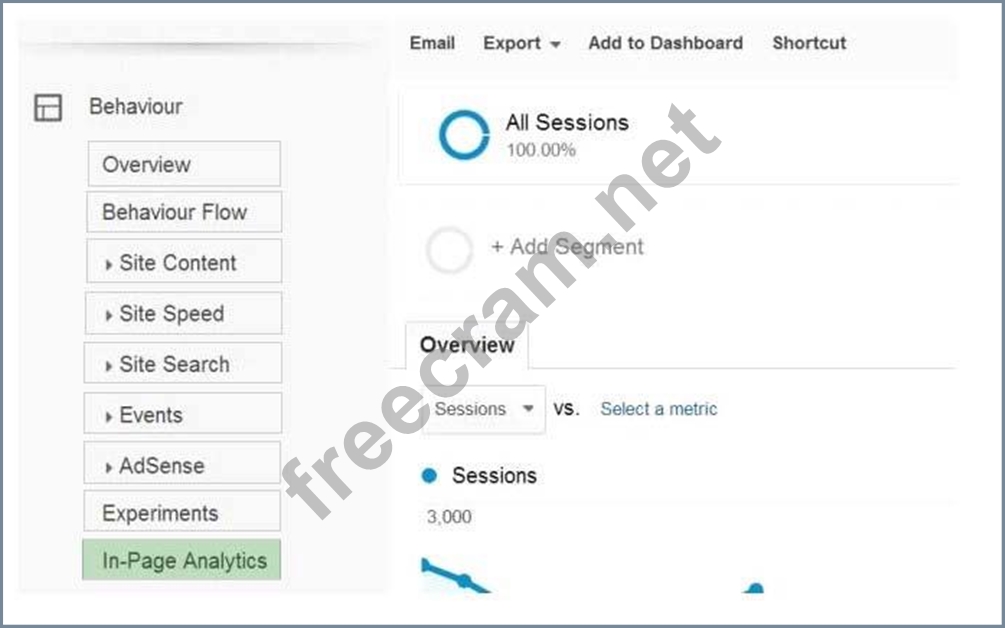Screen dimensions: 1005x628
Task: Open the Export dropdown
Action: pyautogui.click(x=522, y=43)
